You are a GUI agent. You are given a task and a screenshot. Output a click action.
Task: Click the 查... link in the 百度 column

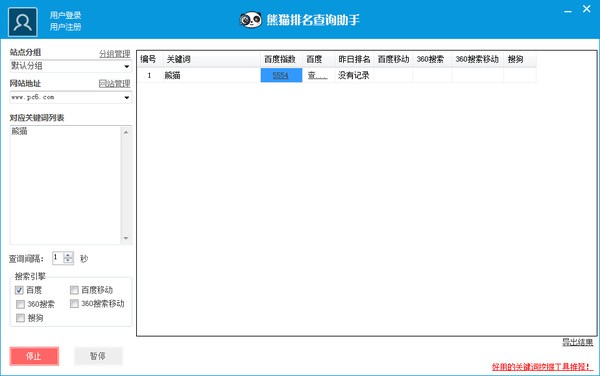[x=317, y=75]
